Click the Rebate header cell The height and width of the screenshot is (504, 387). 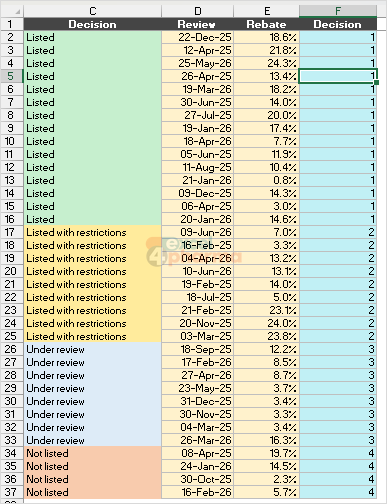[266, 24]
